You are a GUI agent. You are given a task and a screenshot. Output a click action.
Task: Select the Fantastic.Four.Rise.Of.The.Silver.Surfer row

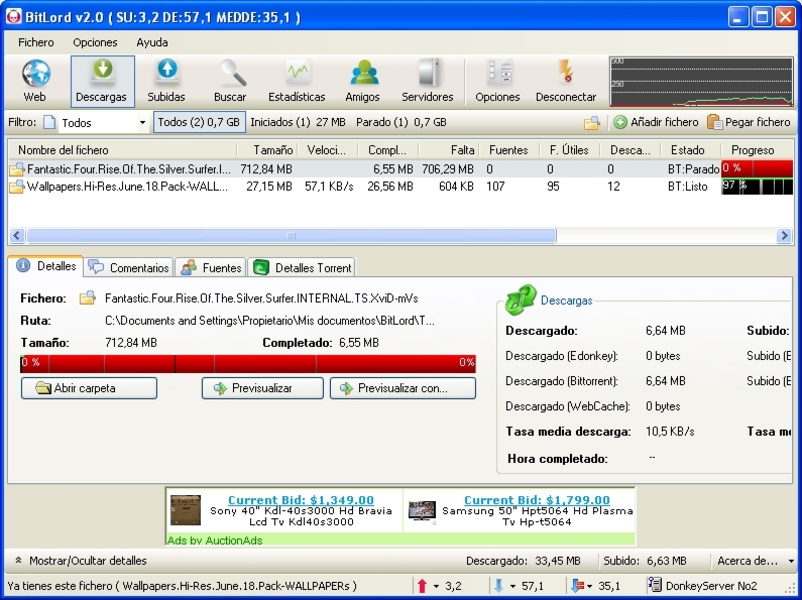tap(400, 169)
